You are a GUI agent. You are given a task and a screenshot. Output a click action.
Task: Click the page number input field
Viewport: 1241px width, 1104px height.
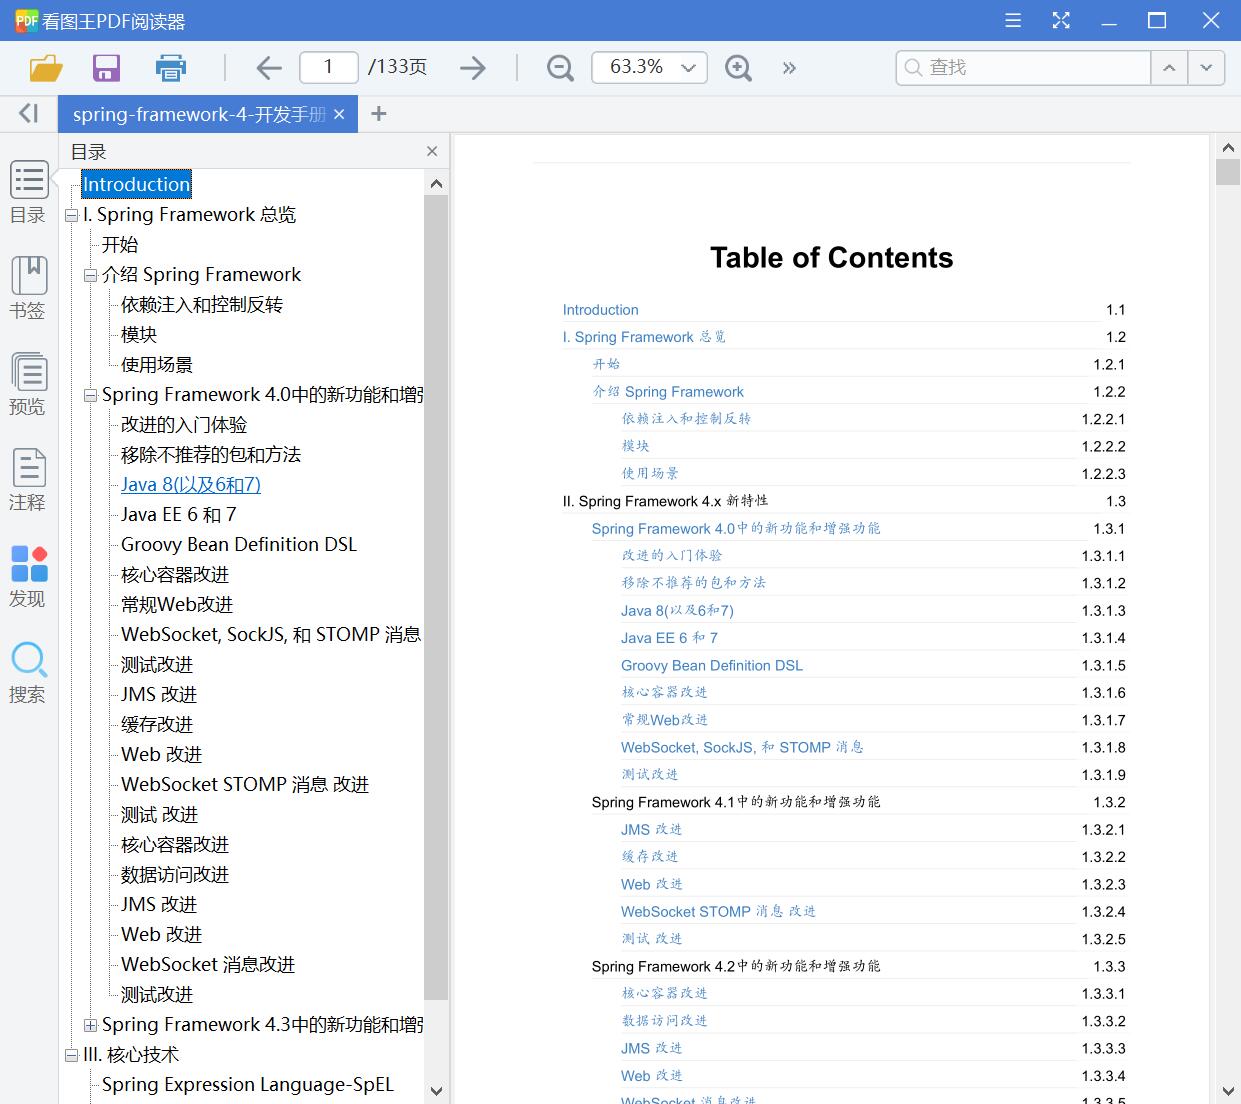(329, 68)
